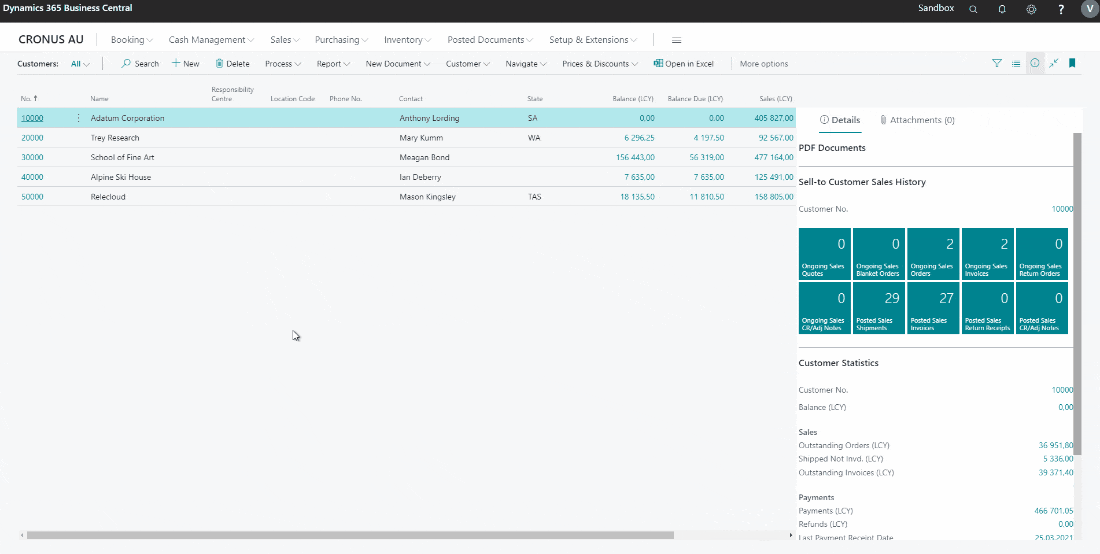Screen dimensions: 1100x554
Task: Open customer number 40000 link
Action: tap(32, 177)
